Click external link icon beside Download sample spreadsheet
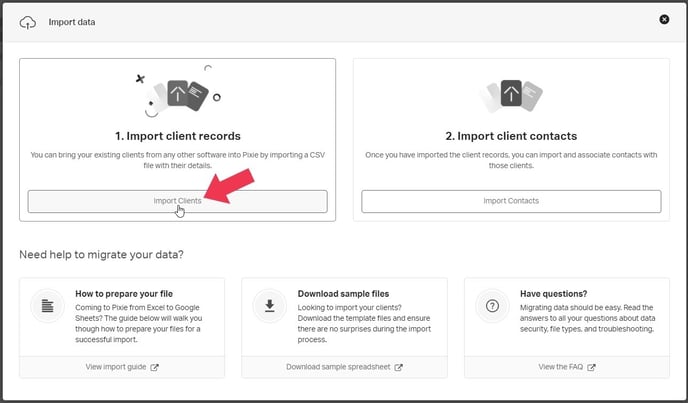Image resolution: width=688 pixels, height=403 pixels. [399, 367]
